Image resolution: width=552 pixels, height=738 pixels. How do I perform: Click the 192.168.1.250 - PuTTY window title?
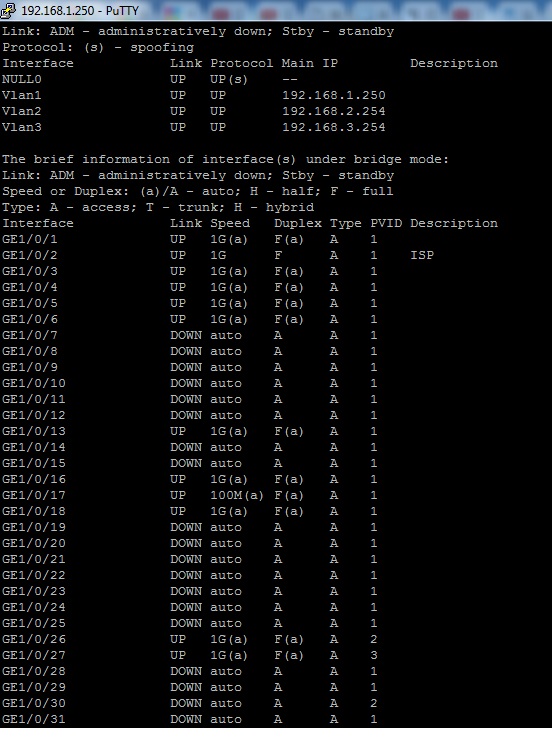click(80, 10)
